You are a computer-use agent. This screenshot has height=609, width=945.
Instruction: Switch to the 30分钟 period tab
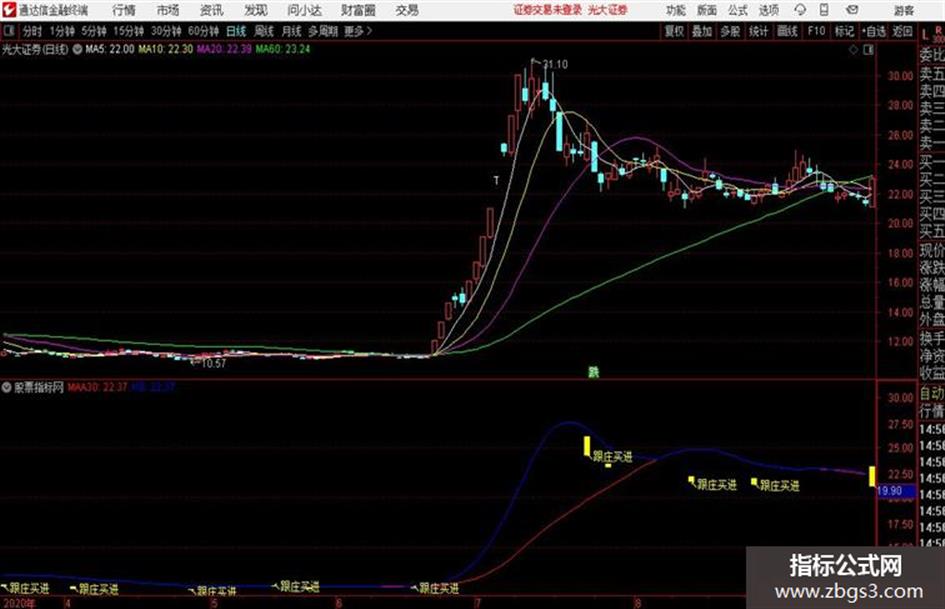coord(166,31)
